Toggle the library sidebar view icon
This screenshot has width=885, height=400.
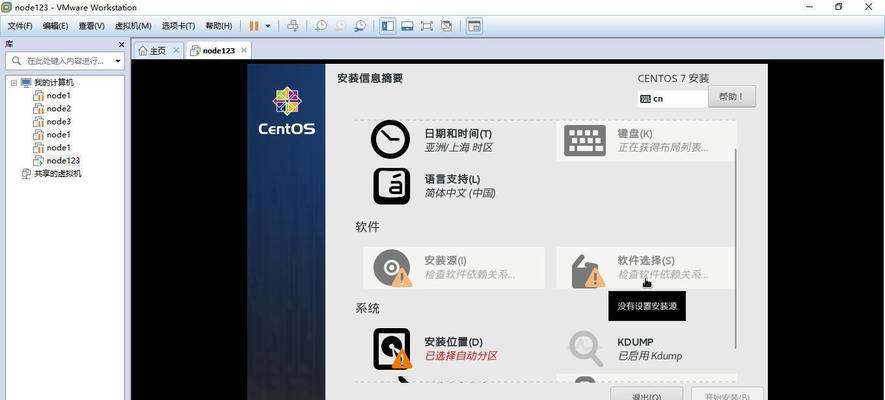[387, 26]
